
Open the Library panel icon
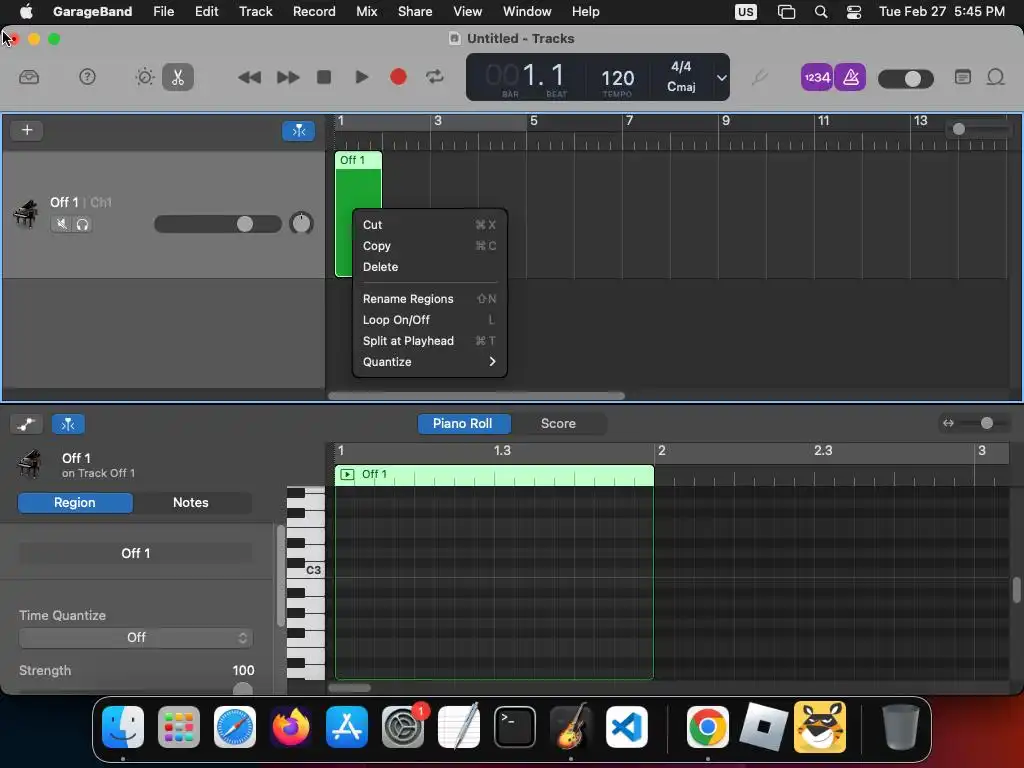(x=29, y=77)
